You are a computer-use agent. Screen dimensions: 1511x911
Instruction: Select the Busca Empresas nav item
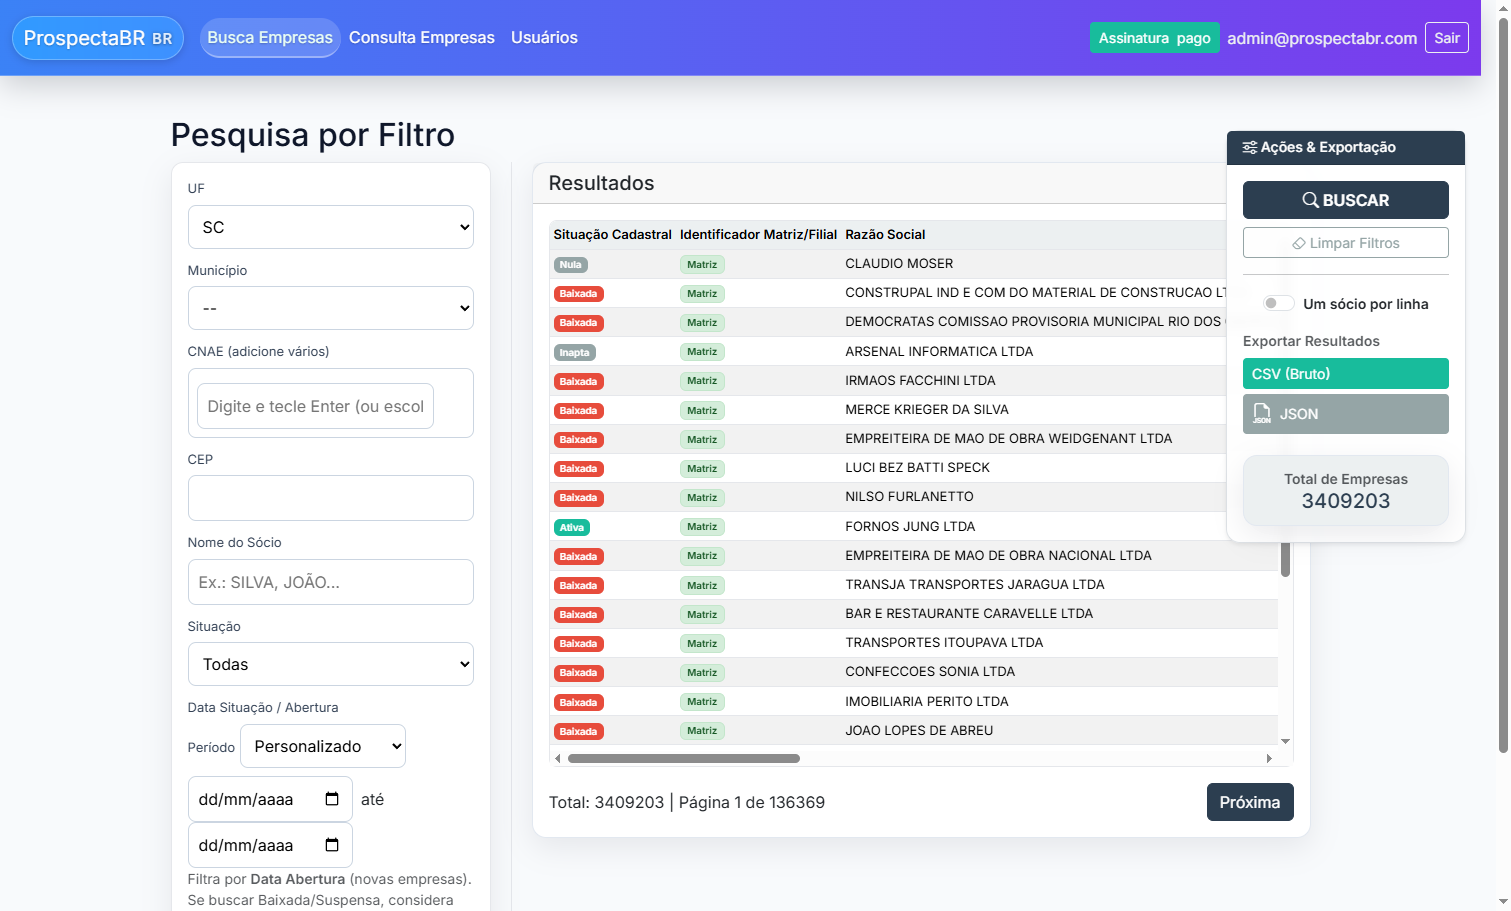coord(270,37)
